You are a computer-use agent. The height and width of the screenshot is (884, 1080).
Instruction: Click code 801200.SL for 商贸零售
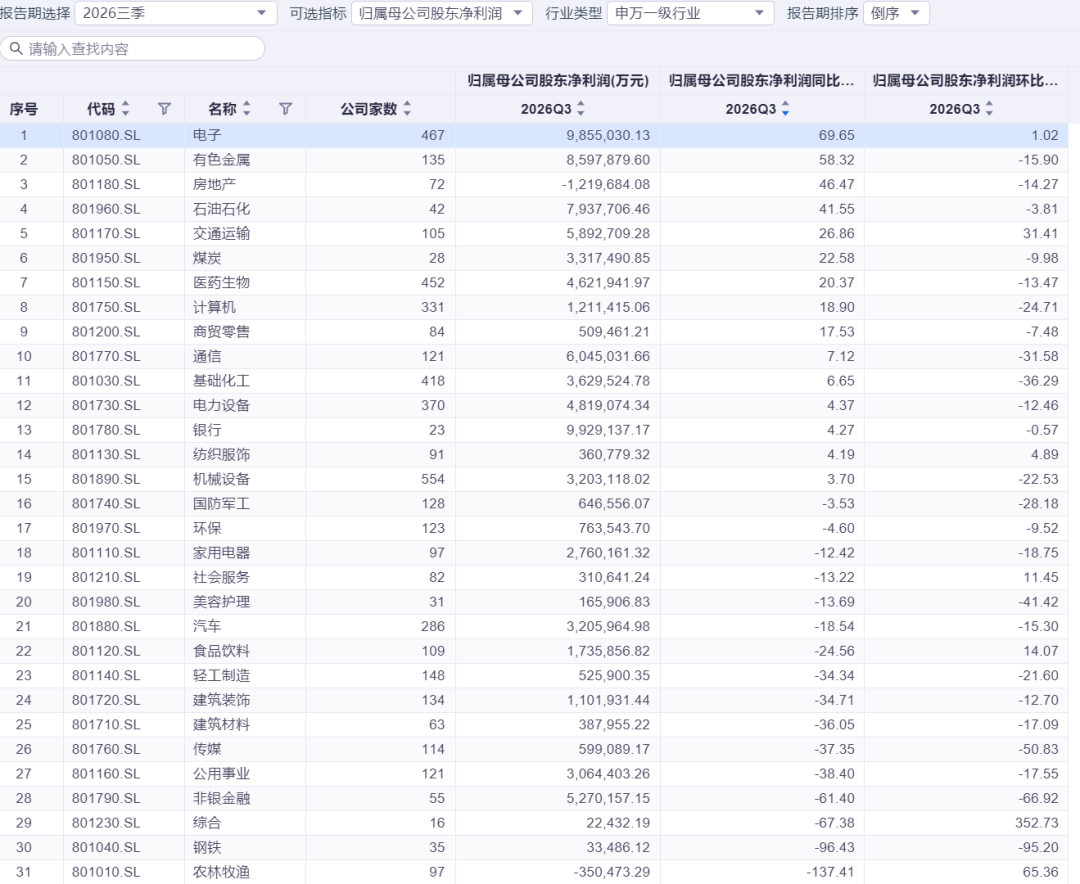coord(106,331)
